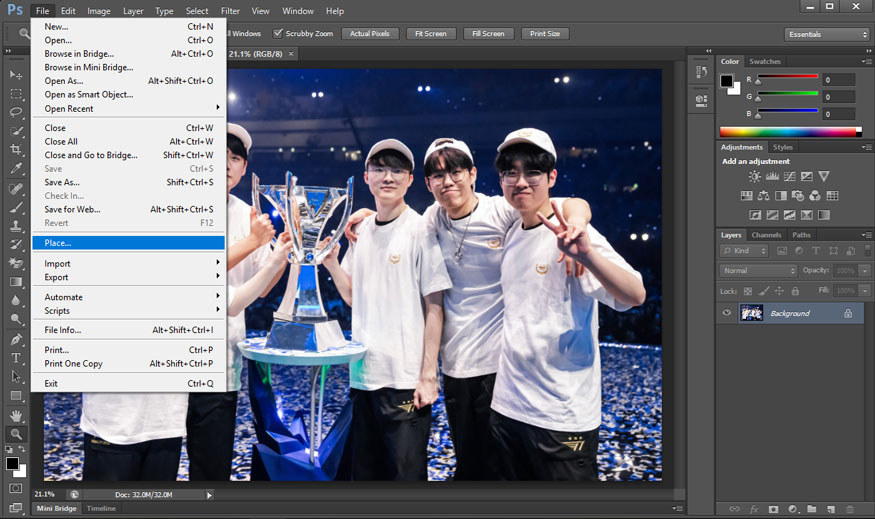Toggle the Scrubby Zoom checkbox
The height and width of the screenshot is (519, 875).
(x=277, y=33)
